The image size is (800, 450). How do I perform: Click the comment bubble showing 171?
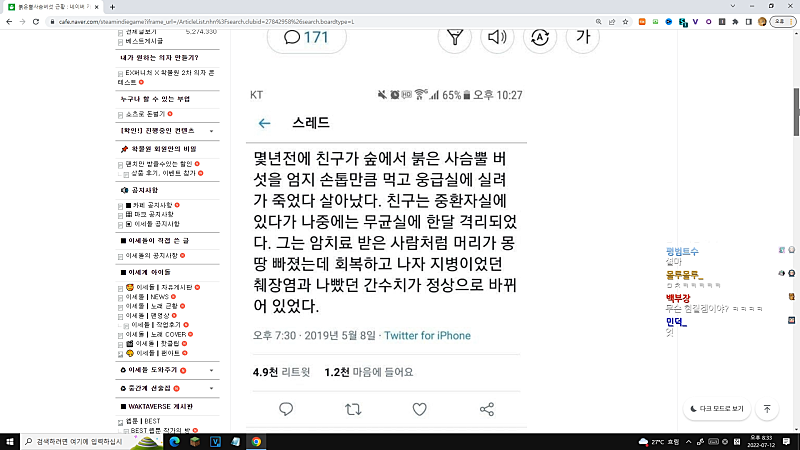click(306, 38)
